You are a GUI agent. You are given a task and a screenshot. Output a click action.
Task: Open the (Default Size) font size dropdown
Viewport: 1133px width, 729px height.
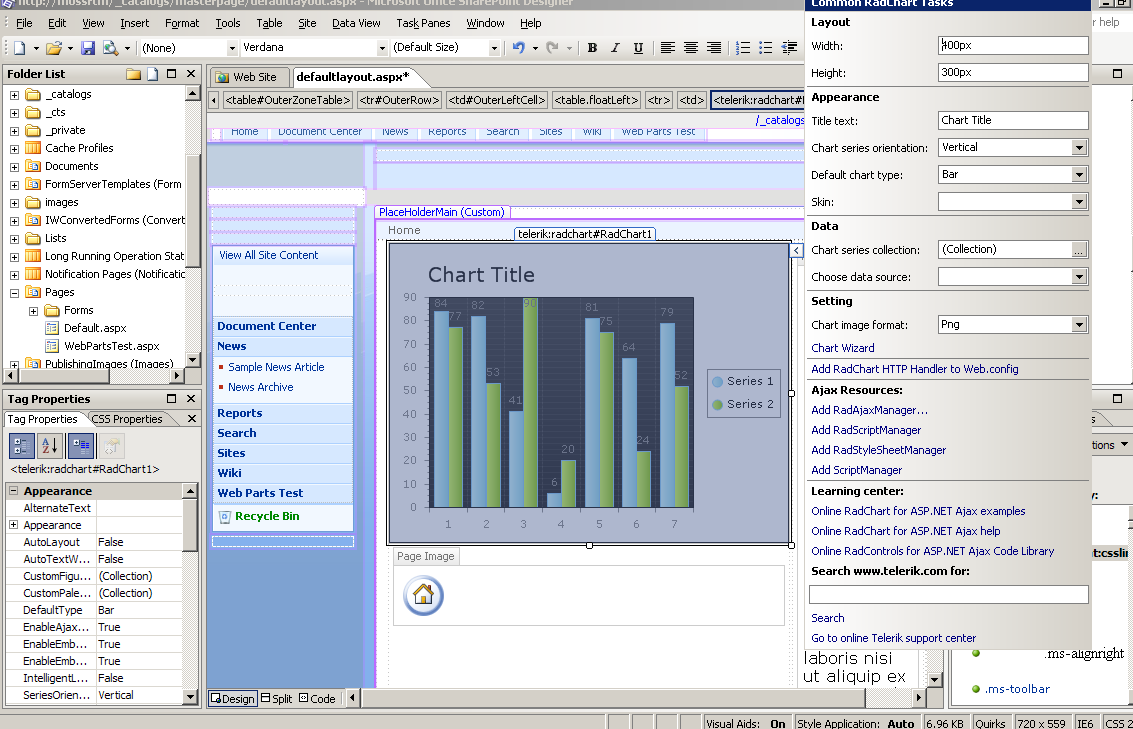[x=494, y=48]
